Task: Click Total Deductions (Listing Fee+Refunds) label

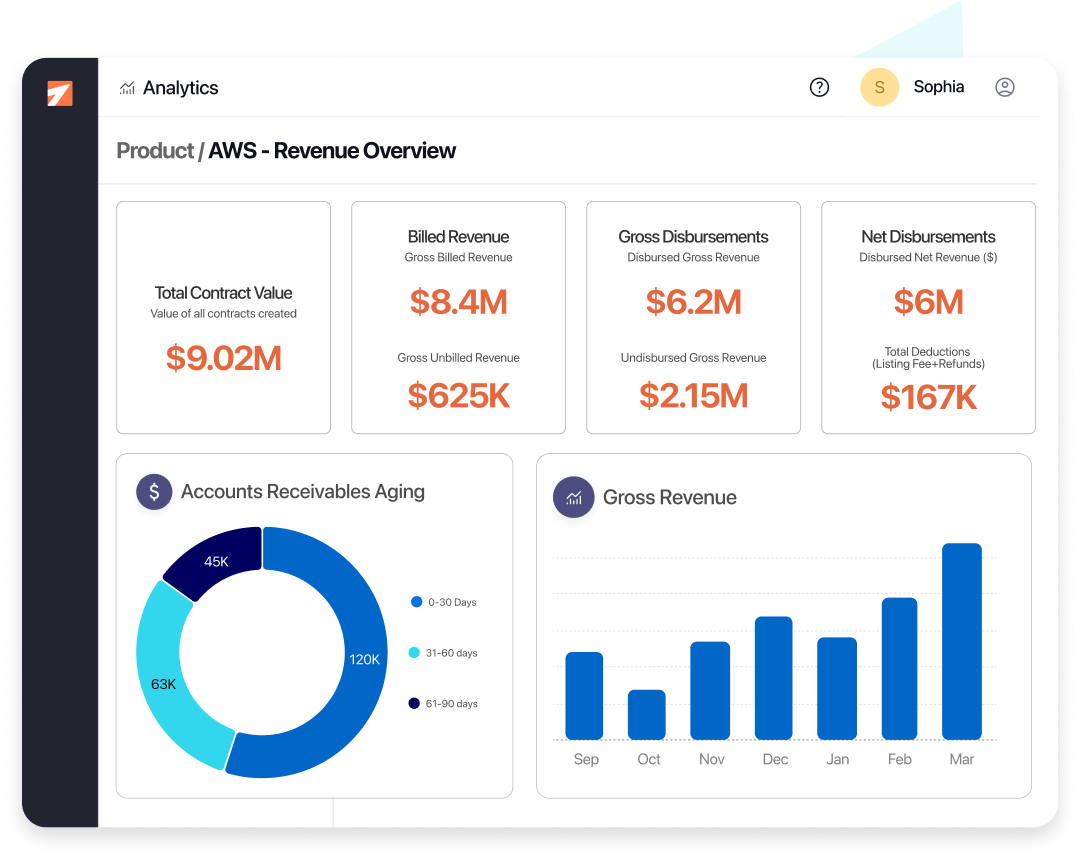Action: click(928, 358)
